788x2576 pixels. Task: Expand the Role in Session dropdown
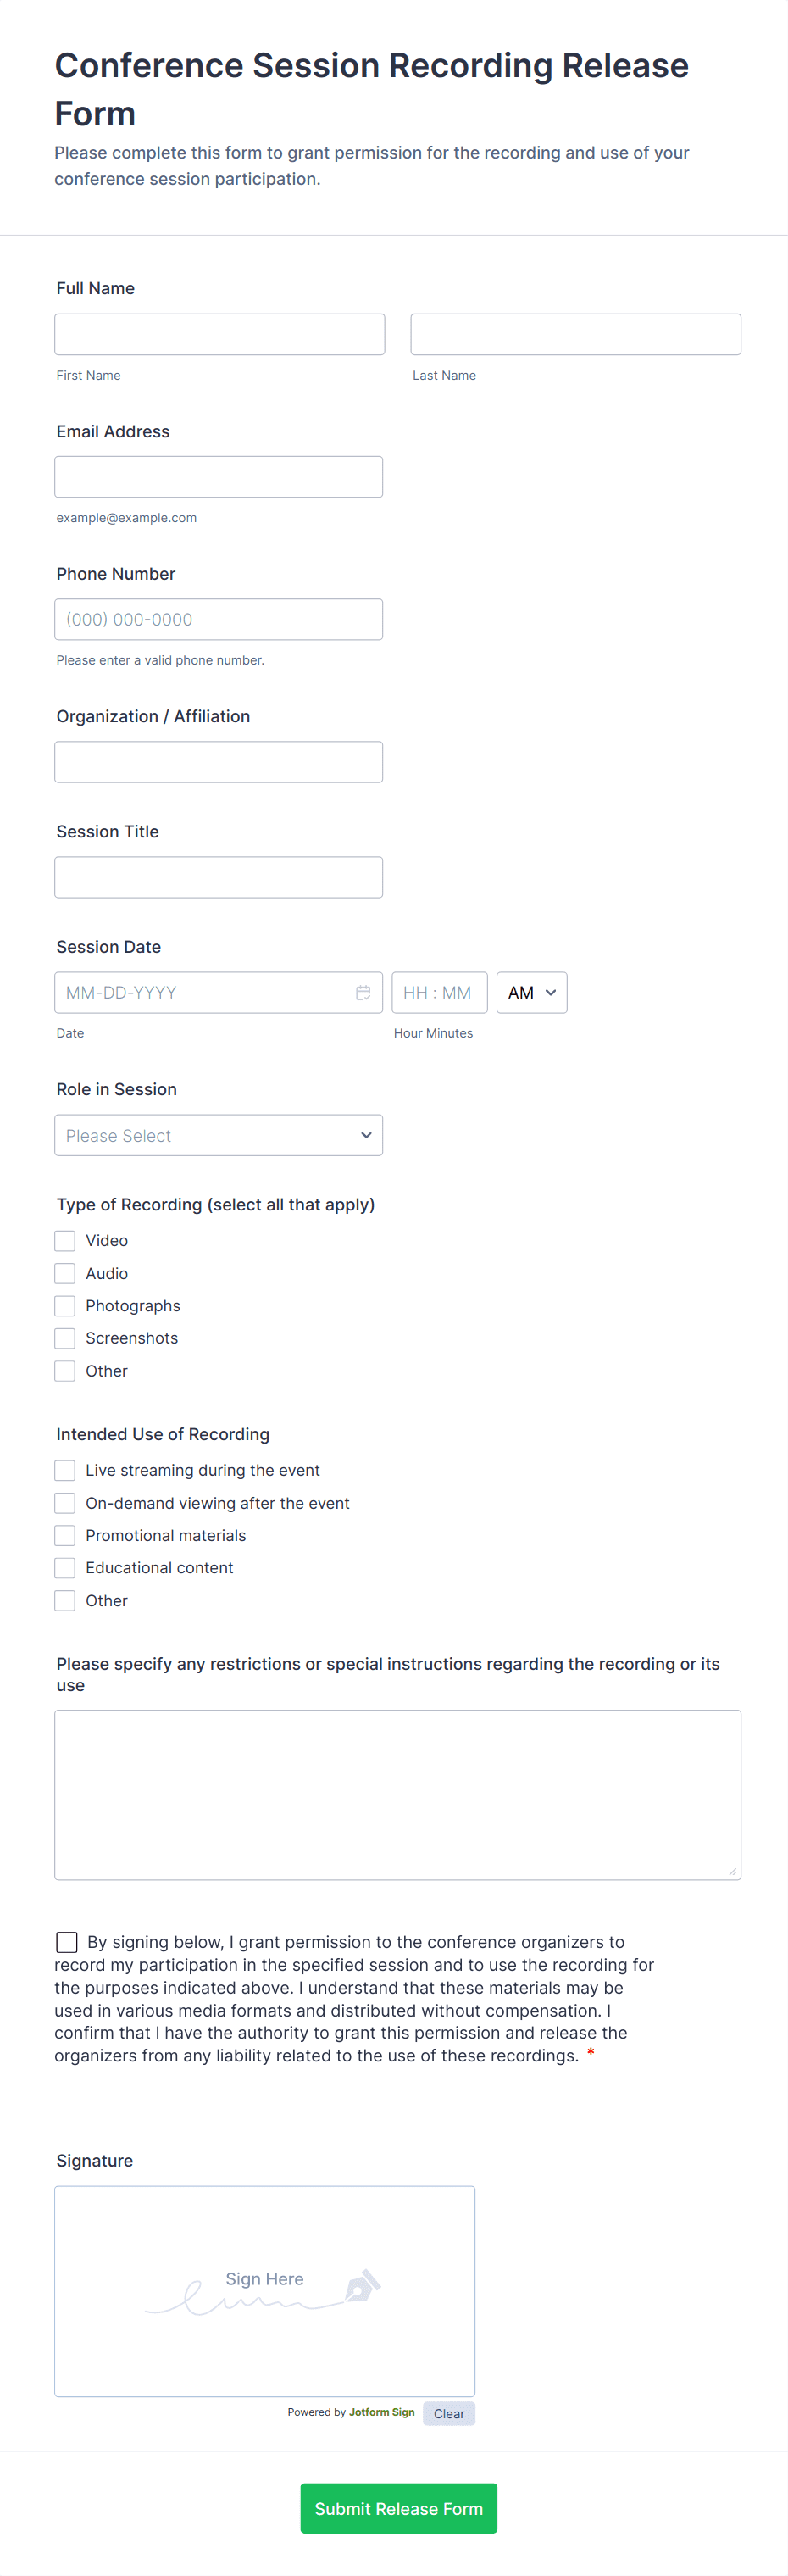[218, 1135]
